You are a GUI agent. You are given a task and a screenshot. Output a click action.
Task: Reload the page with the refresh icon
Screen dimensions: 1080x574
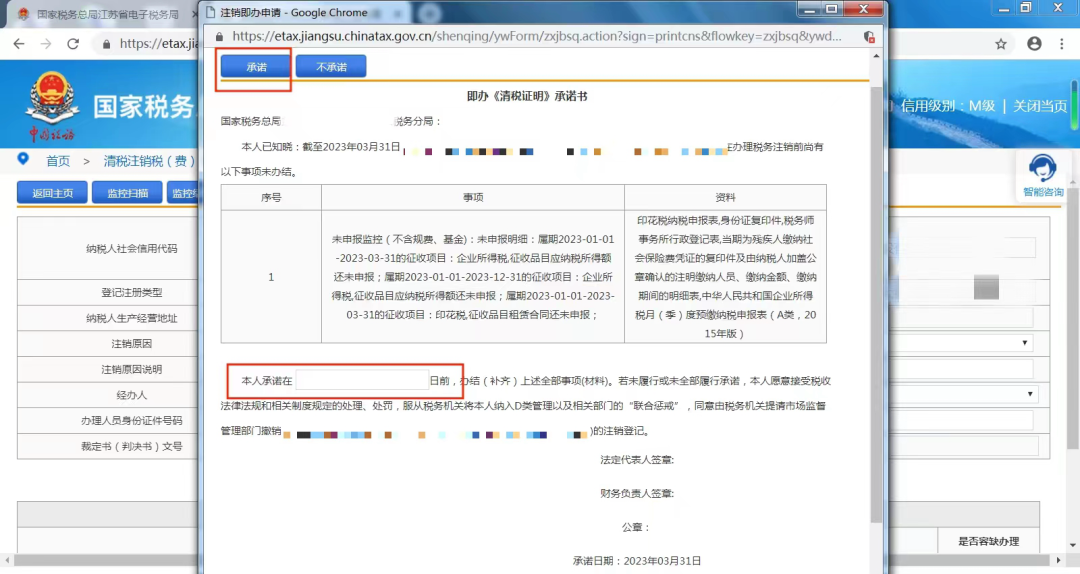[73, 44]
